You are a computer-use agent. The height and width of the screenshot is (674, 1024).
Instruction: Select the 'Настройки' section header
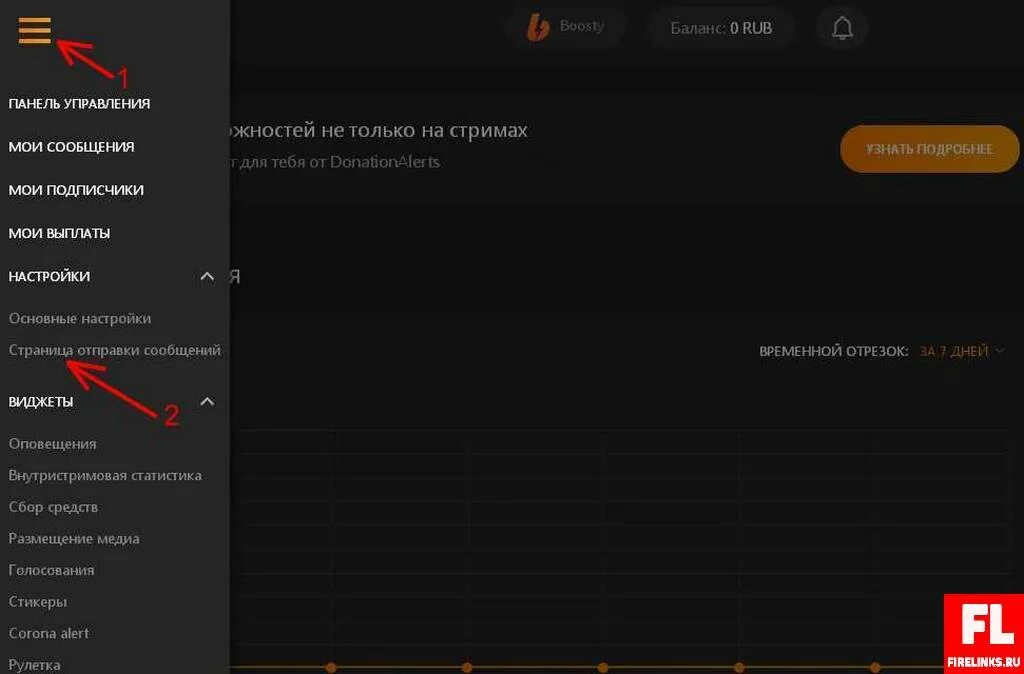(49, 276)
